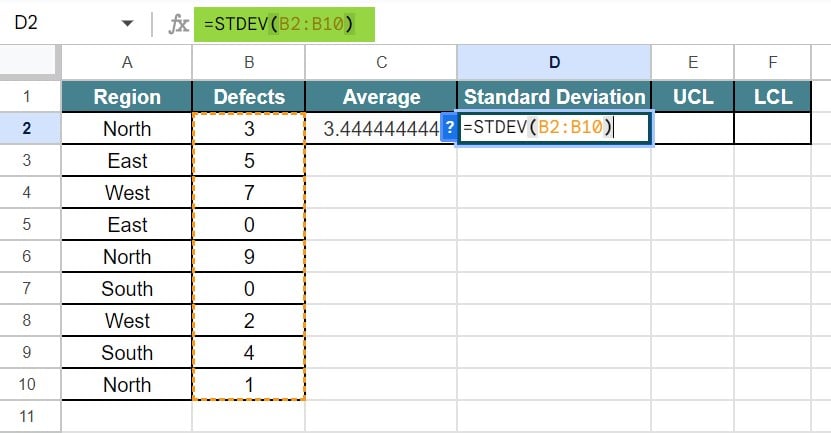
Task: Click West in row 4
Action: (127, 192)
